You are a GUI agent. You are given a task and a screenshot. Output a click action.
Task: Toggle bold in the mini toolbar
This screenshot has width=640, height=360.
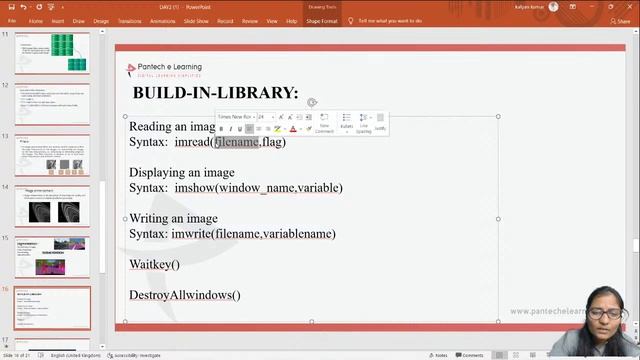coord(221,129)
